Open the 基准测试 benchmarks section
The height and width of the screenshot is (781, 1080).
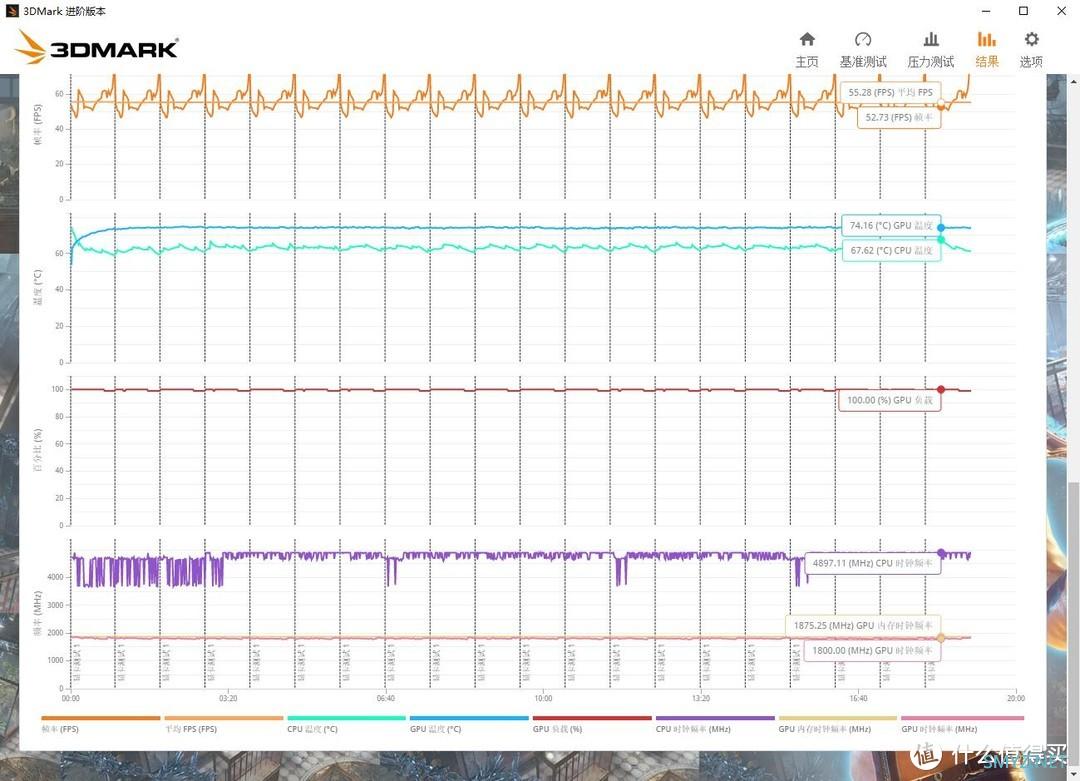862,50
